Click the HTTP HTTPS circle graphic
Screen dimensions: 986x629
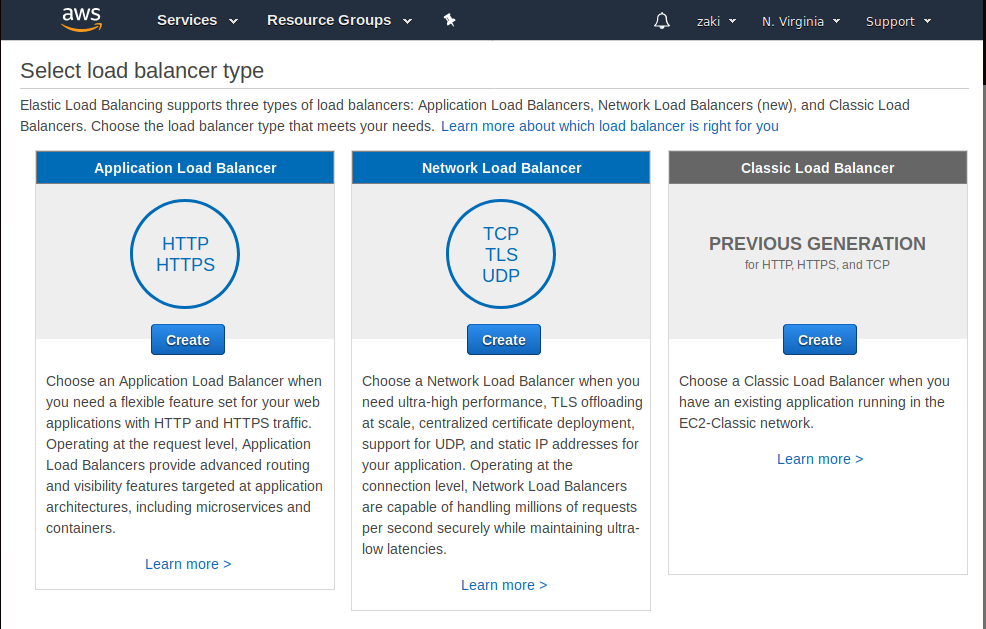(185, 254)
